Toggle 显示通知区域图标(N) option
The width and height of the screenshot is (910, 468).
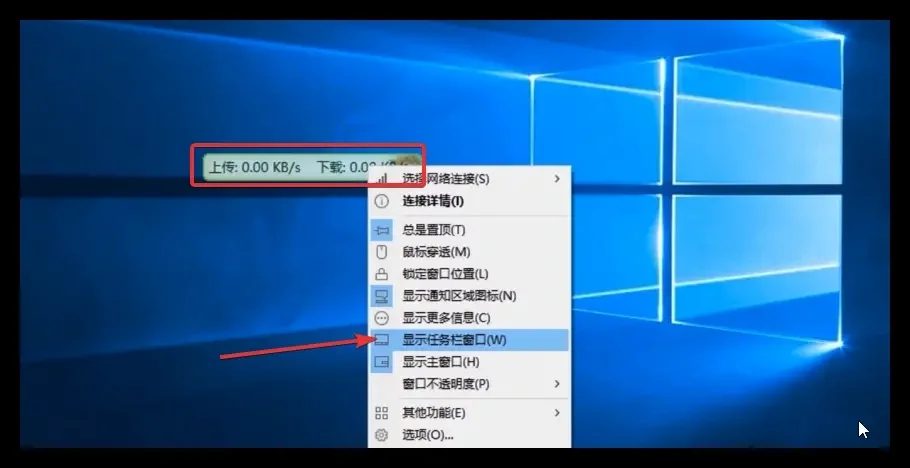click(x=469, y=296)
